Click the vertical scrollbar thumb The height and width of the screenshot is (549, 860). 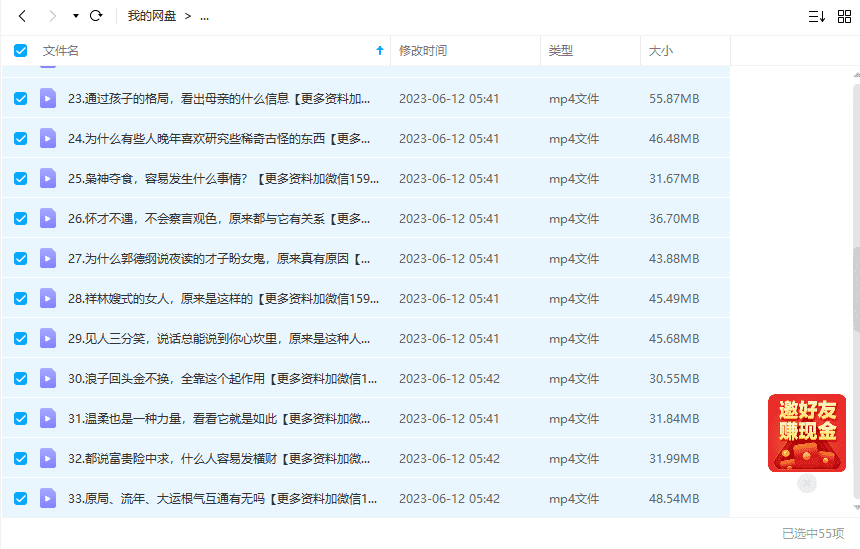click(x=855, y=290)
